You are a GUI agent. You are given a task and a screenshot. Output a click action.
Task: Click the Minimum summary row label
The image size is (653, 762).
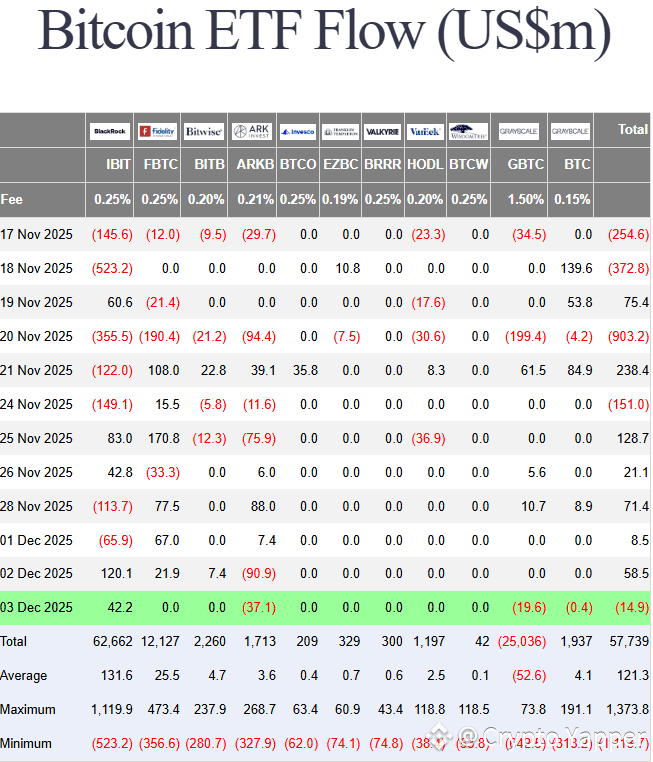coord(26,744)
